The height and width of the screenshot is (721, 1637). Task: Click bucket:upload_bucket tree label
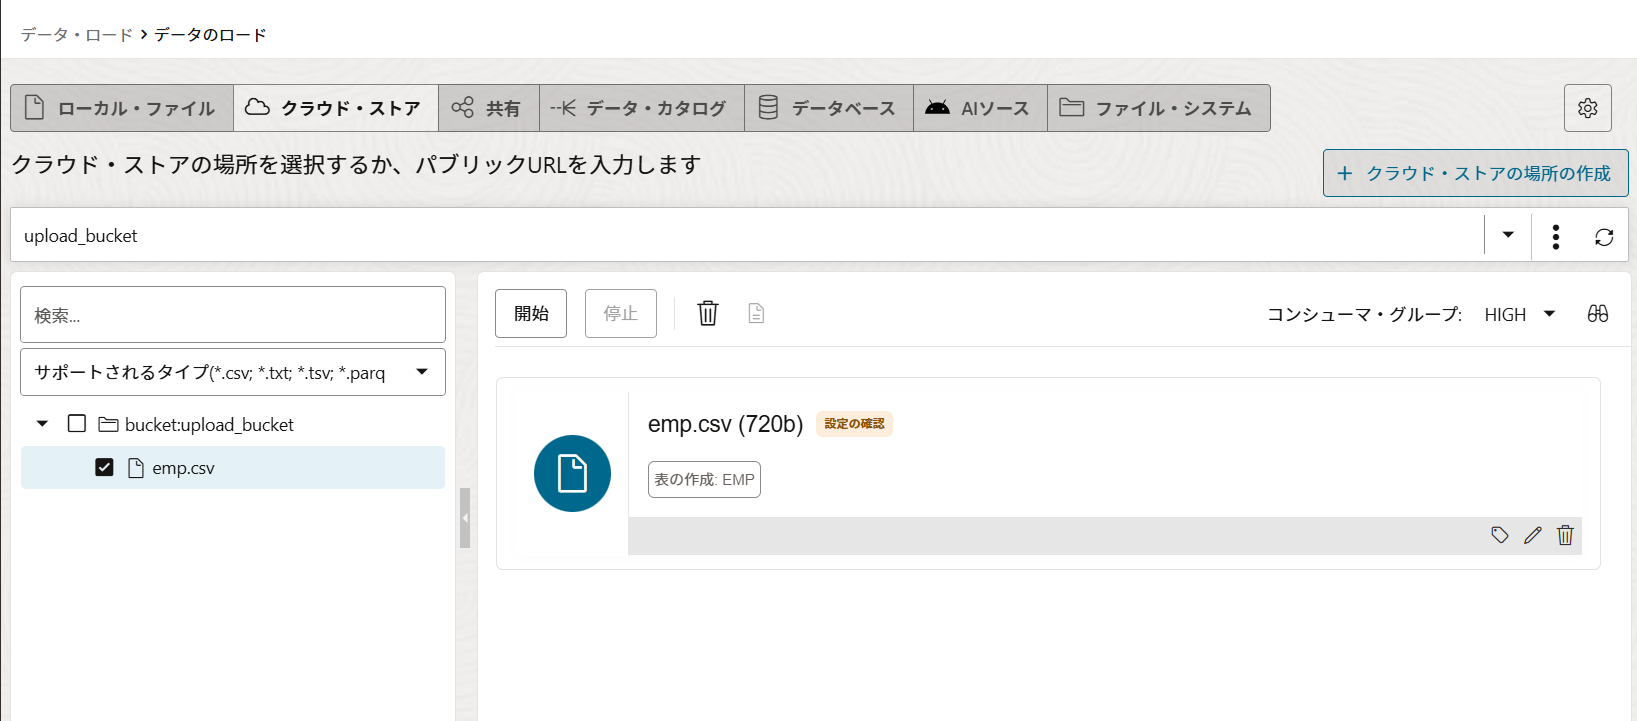[209, 424]
